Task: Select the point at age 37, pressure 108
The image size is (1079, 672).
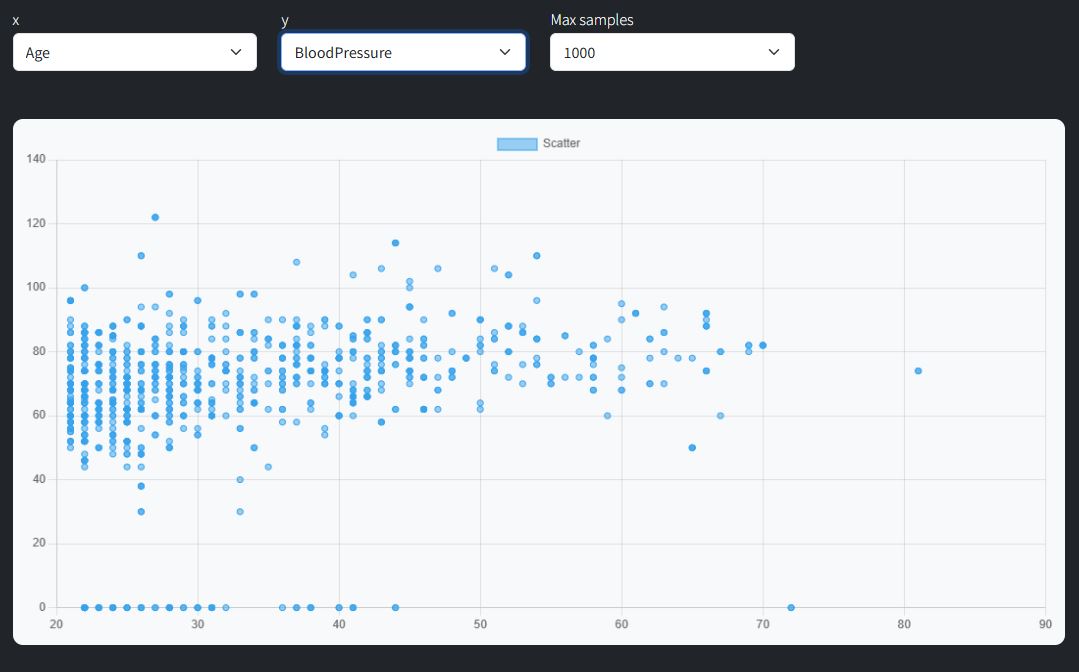Action: click(296, 262)
